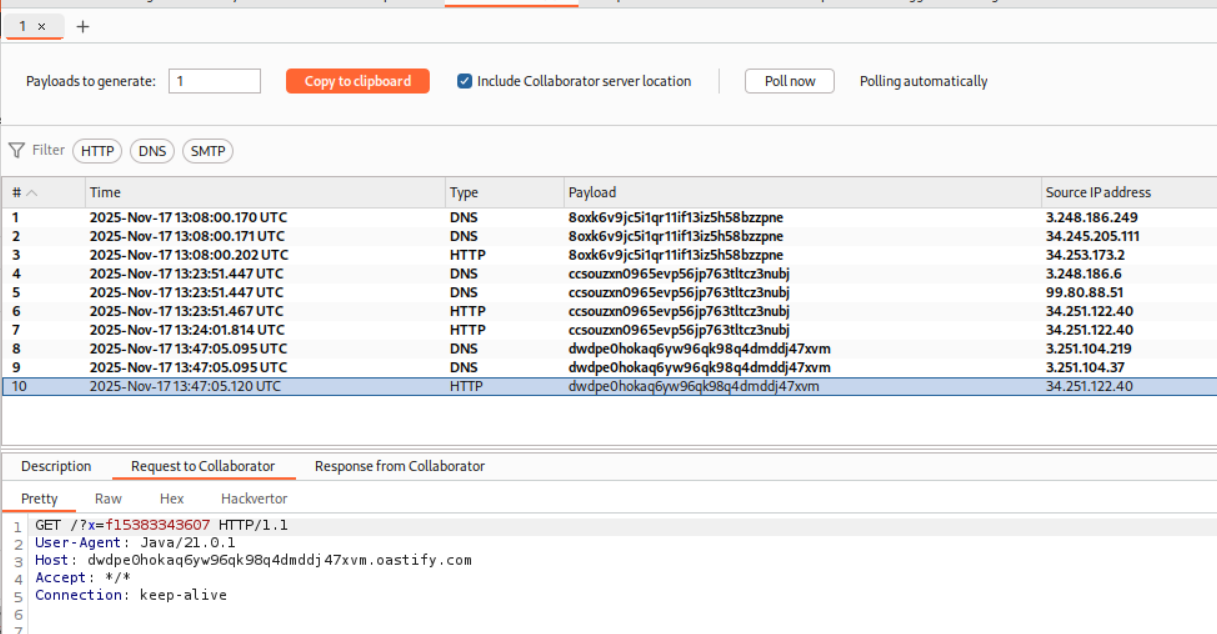
Task: Uncheck Include Collaborator server location
Action: [x=464, y=81]
